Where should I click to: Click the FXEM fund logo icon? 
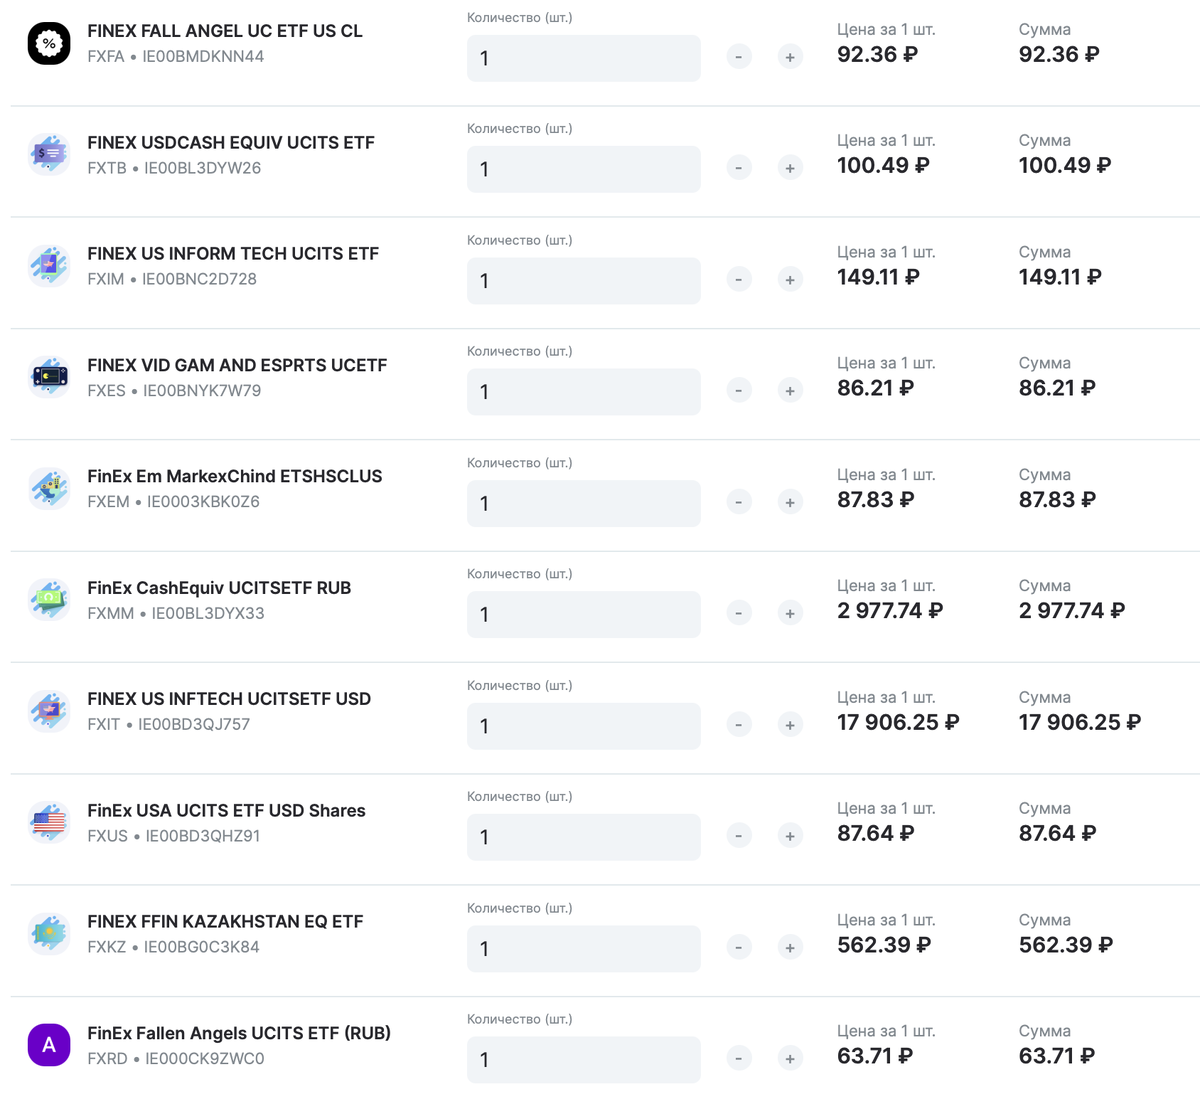[x=48, y=489]
